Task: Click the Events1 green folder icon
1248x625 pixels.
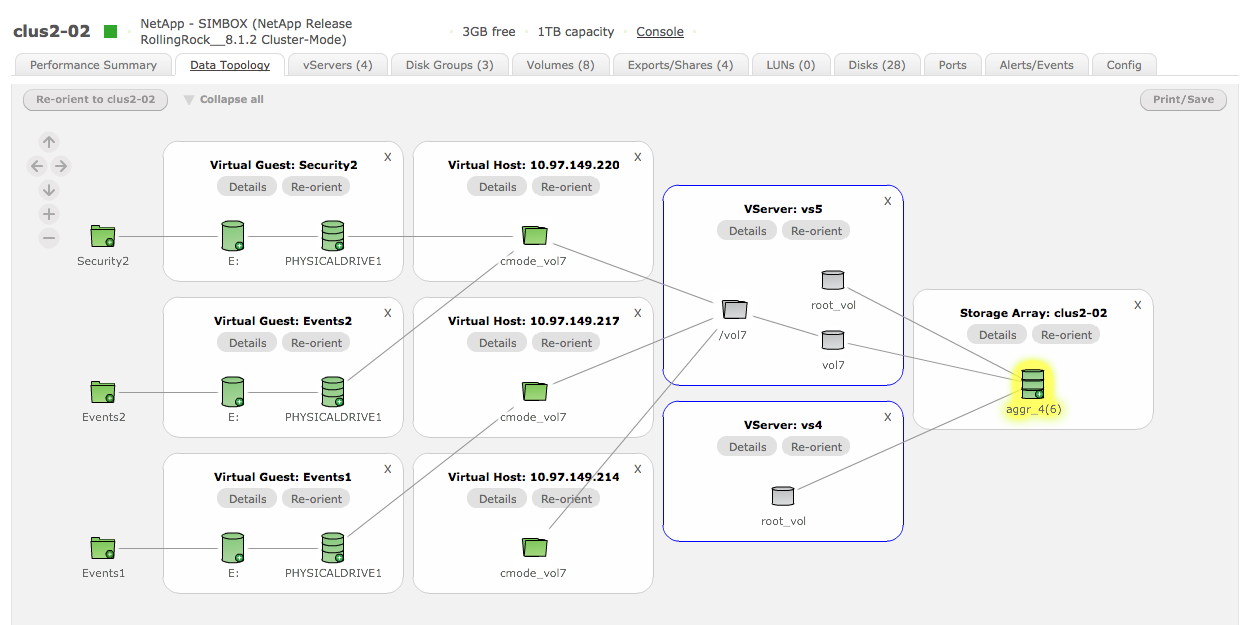Action: [x=103, y=548]
